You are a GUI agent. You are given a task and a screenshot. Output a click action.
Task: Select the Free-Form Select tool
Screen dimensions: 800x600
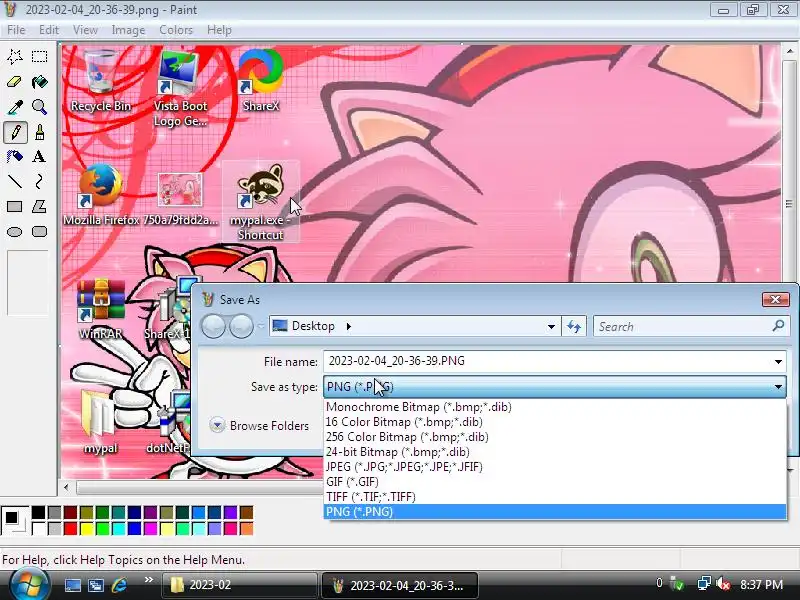click(x=15, y=56)
